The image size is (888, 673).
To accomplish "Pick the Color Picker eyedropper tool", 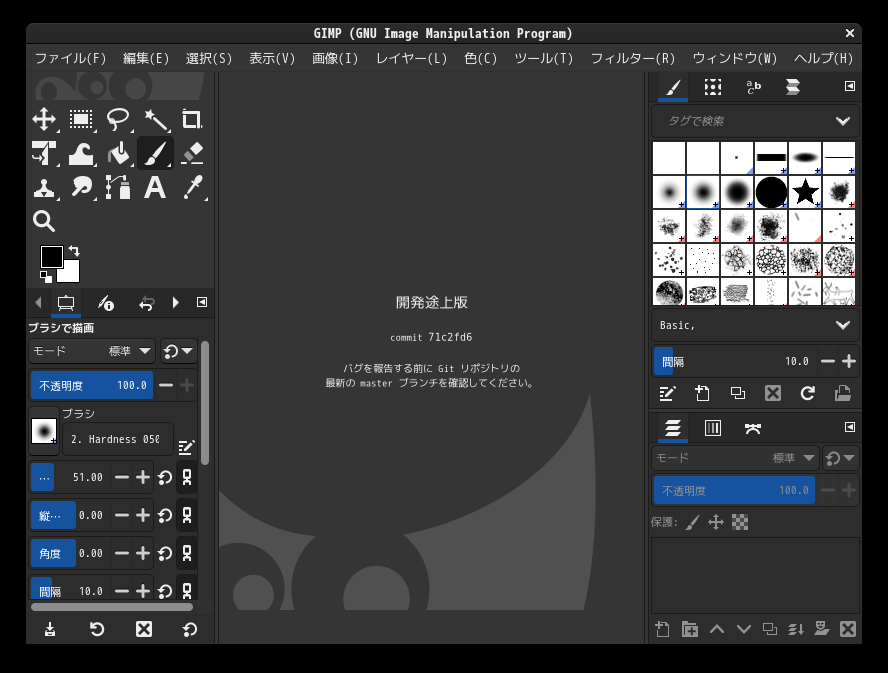I will click(x=192, y=187).
